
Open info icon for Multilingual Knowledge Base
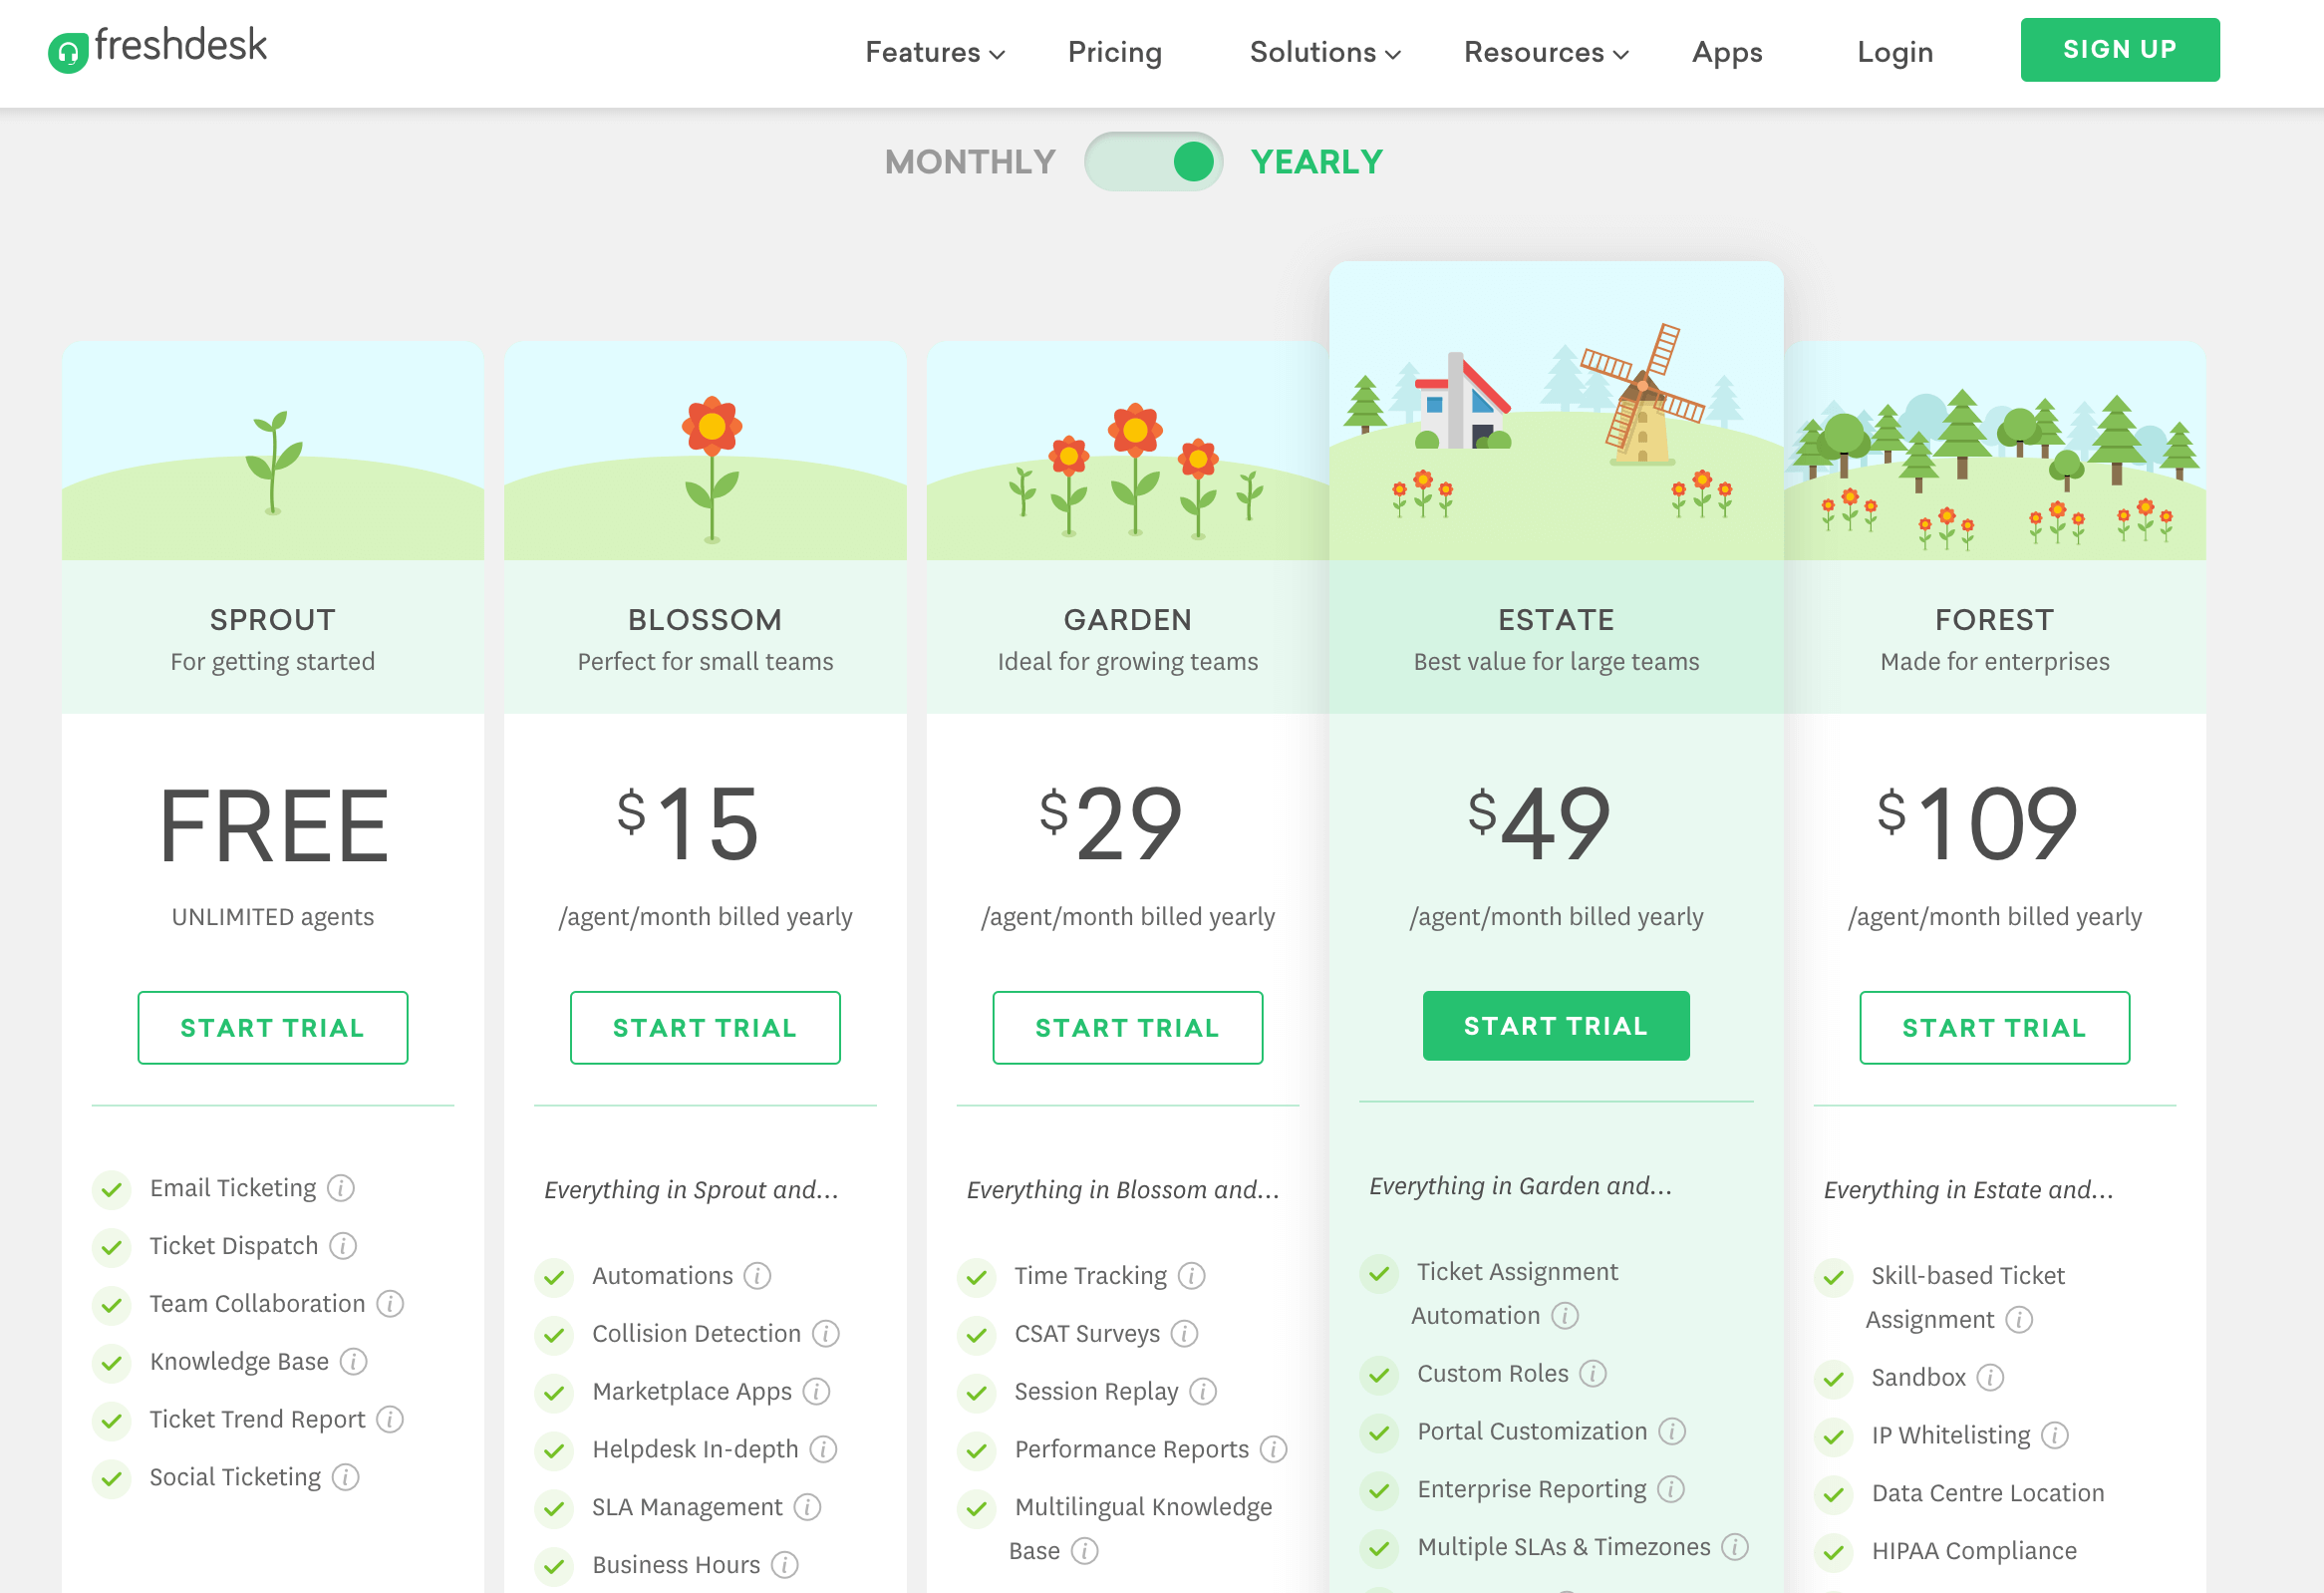click(1085, 1552)
